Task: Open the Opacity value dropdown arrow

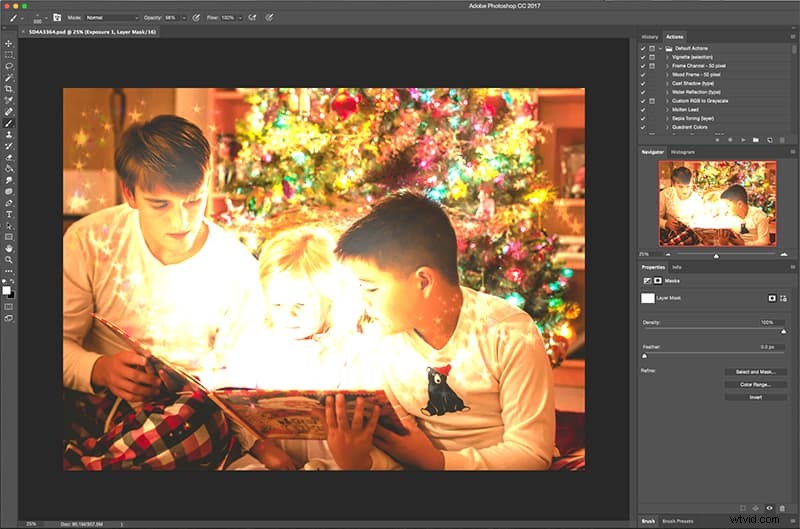Action: coord(184,17)
